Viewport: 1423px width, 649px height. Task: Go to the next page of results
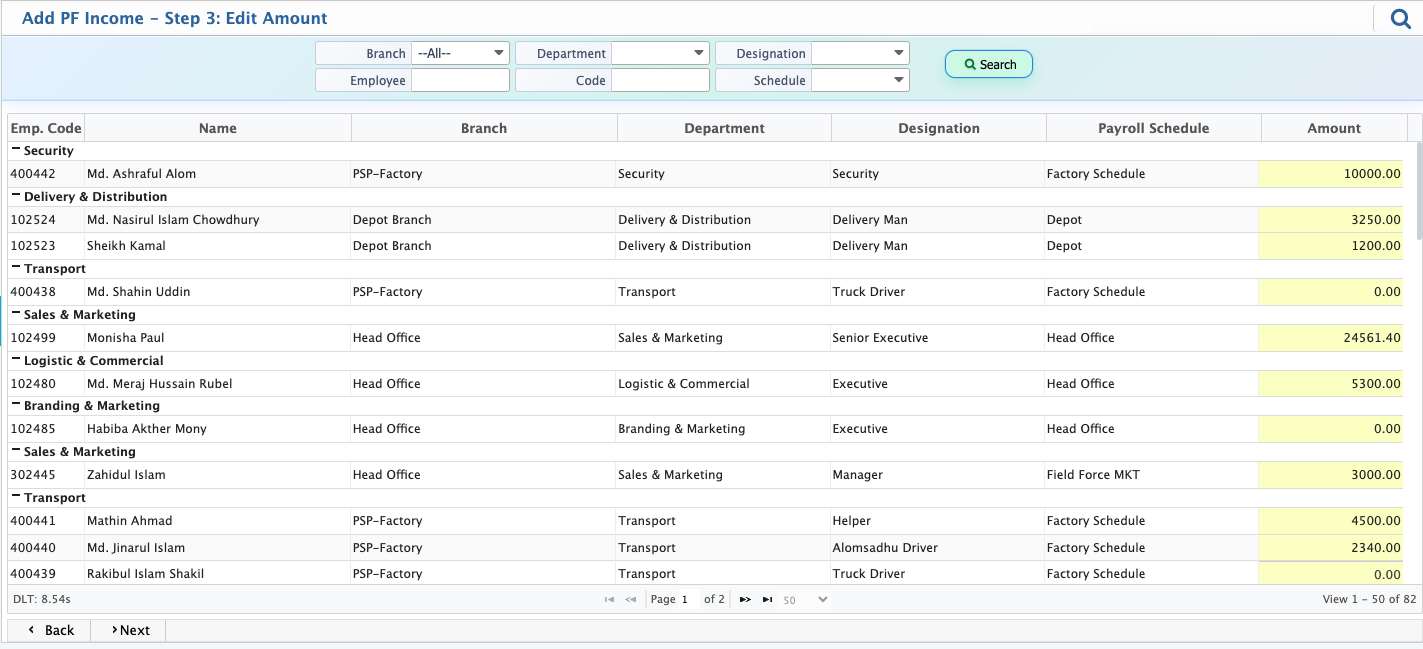click(745, 600)
